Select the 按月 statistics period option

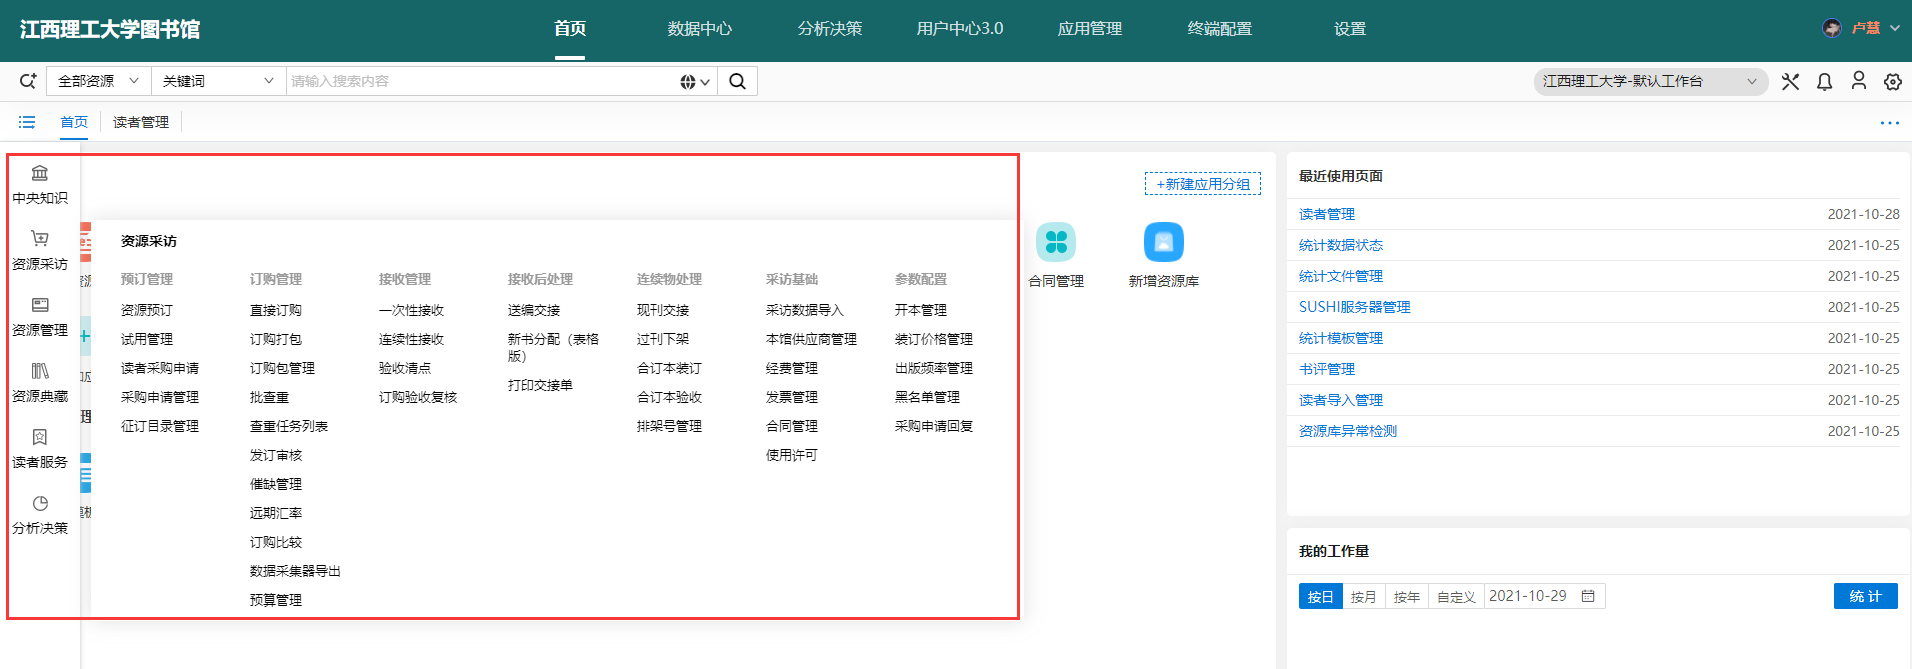point(1363,597)
